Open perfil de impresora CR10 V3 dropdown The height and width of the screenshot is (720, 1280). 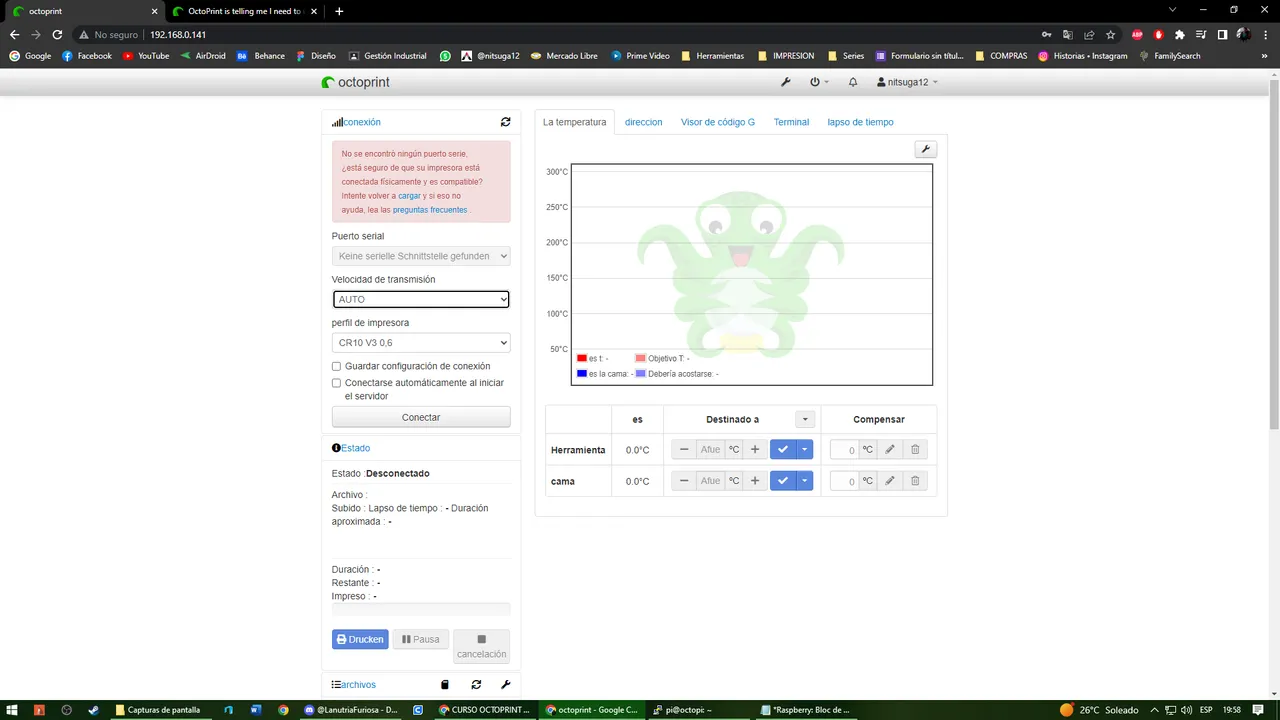421,343
